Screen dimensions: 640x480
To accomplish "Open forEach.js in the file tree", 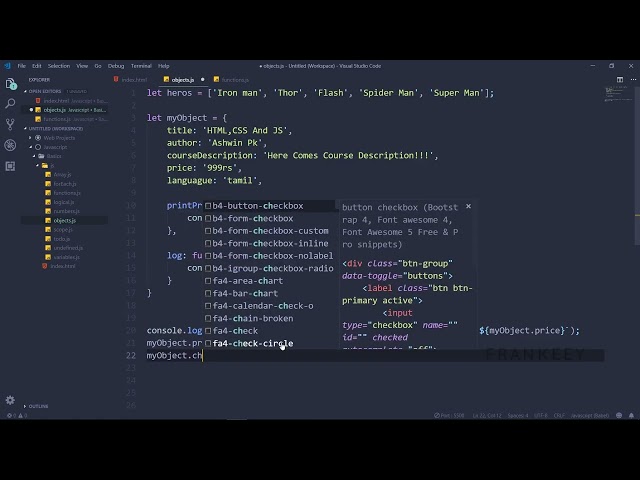I will tap(64, 184).
